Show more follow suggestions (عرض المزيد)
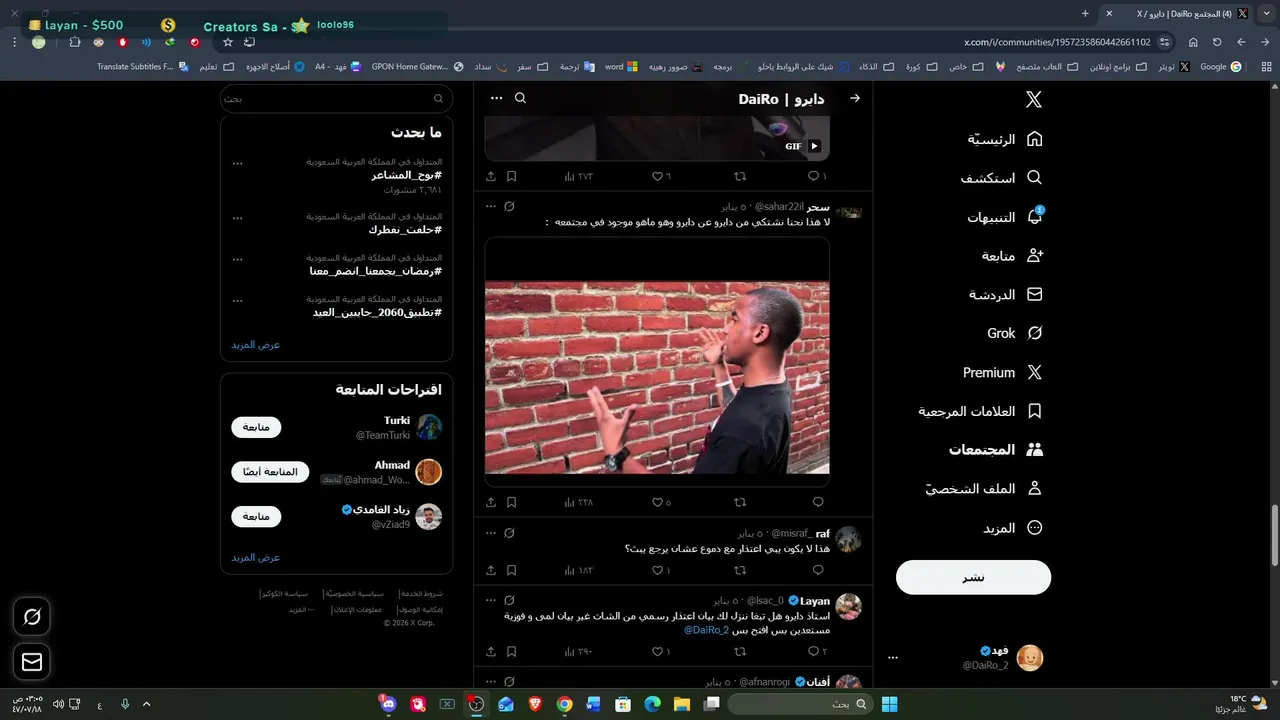 tap(256, 557)
